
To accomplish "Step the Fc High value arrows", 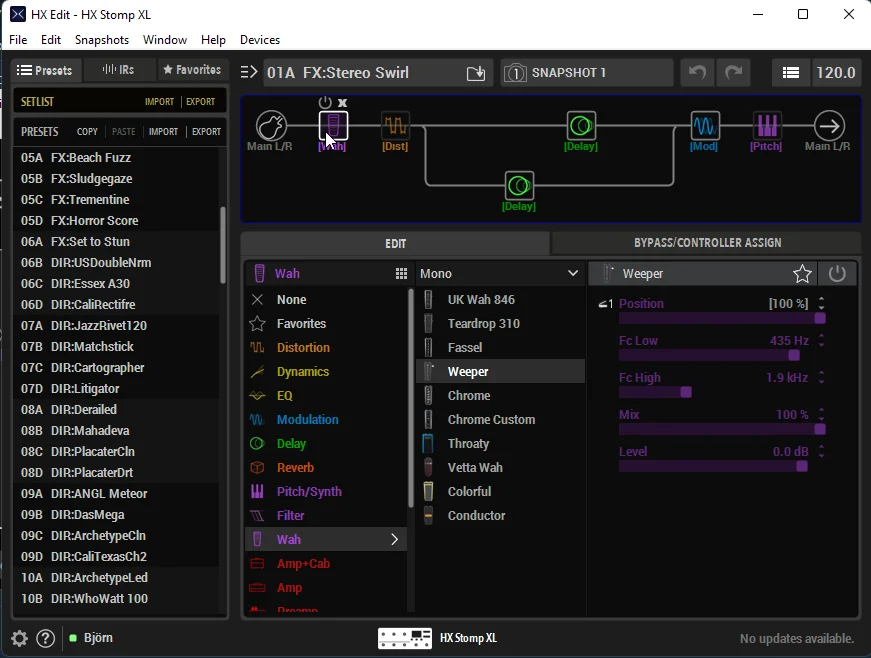I will (822, 378).
